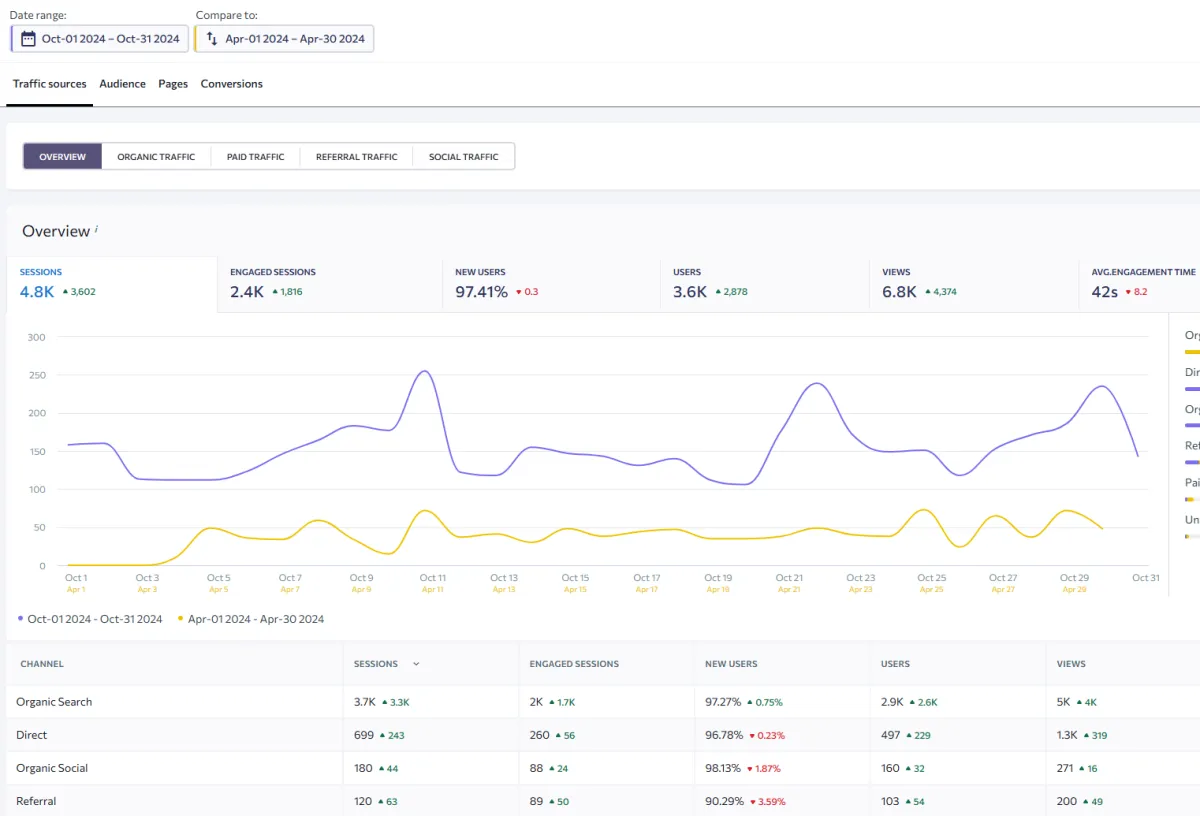Image resolution: width=1200 pixels, height=816 pixels.
Task: Open the Oct-01 2024 date range picker
Action: coord(100,39)
